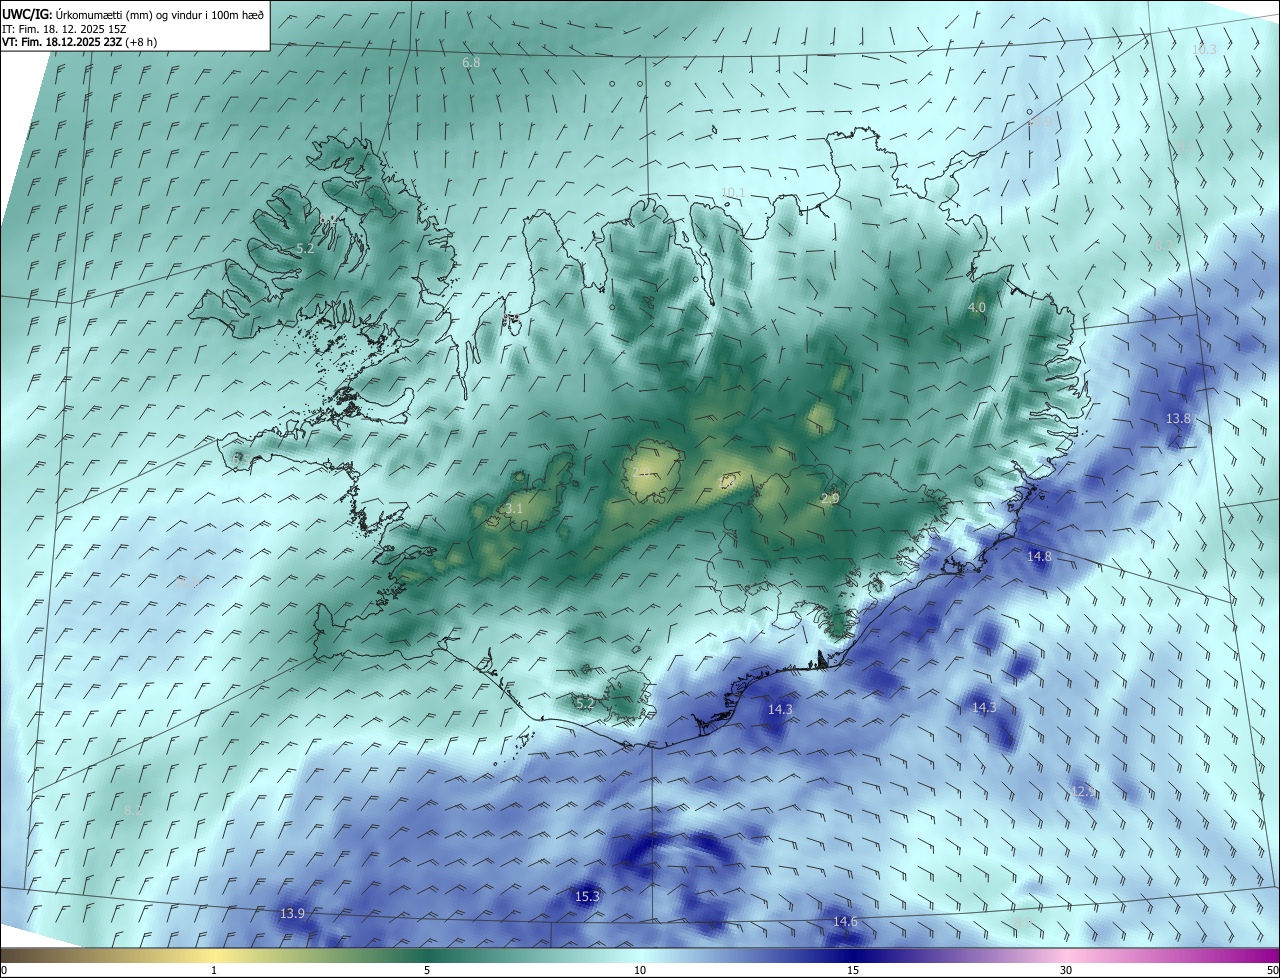Screen dimensions: 1280x978
Task: Click the colorbar tick label 50
Action: click(x=1272, y=970)
